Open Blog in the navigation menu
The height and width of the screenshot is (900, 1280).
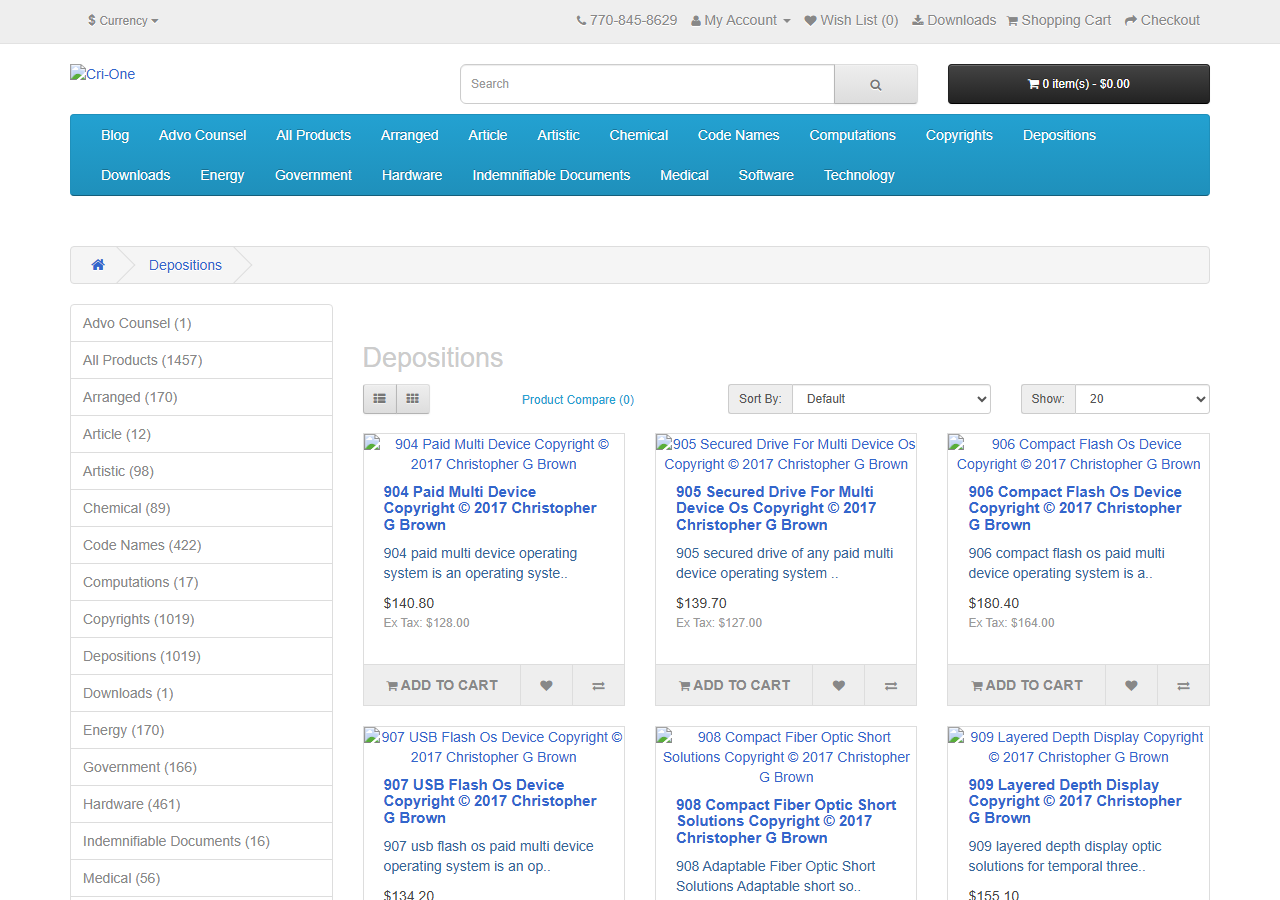point(115,135)
